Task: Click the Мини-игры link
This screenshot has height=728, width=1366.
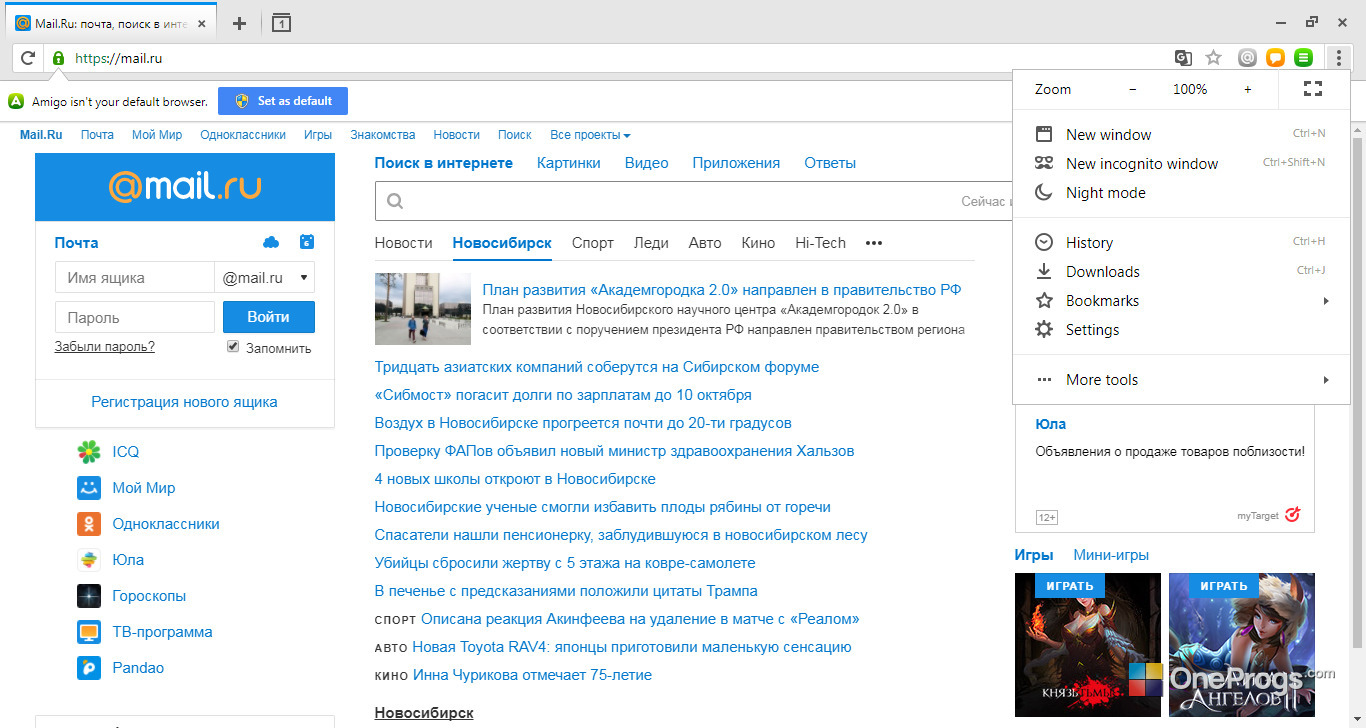Action: 1111,555
